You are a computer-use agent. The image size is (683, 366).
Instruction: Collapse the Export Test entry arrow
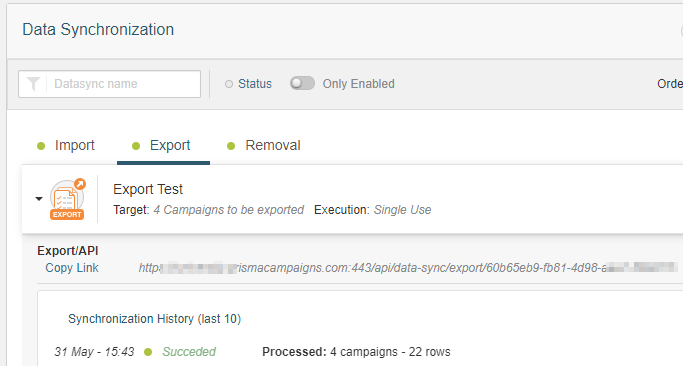[x=39, y=199]
